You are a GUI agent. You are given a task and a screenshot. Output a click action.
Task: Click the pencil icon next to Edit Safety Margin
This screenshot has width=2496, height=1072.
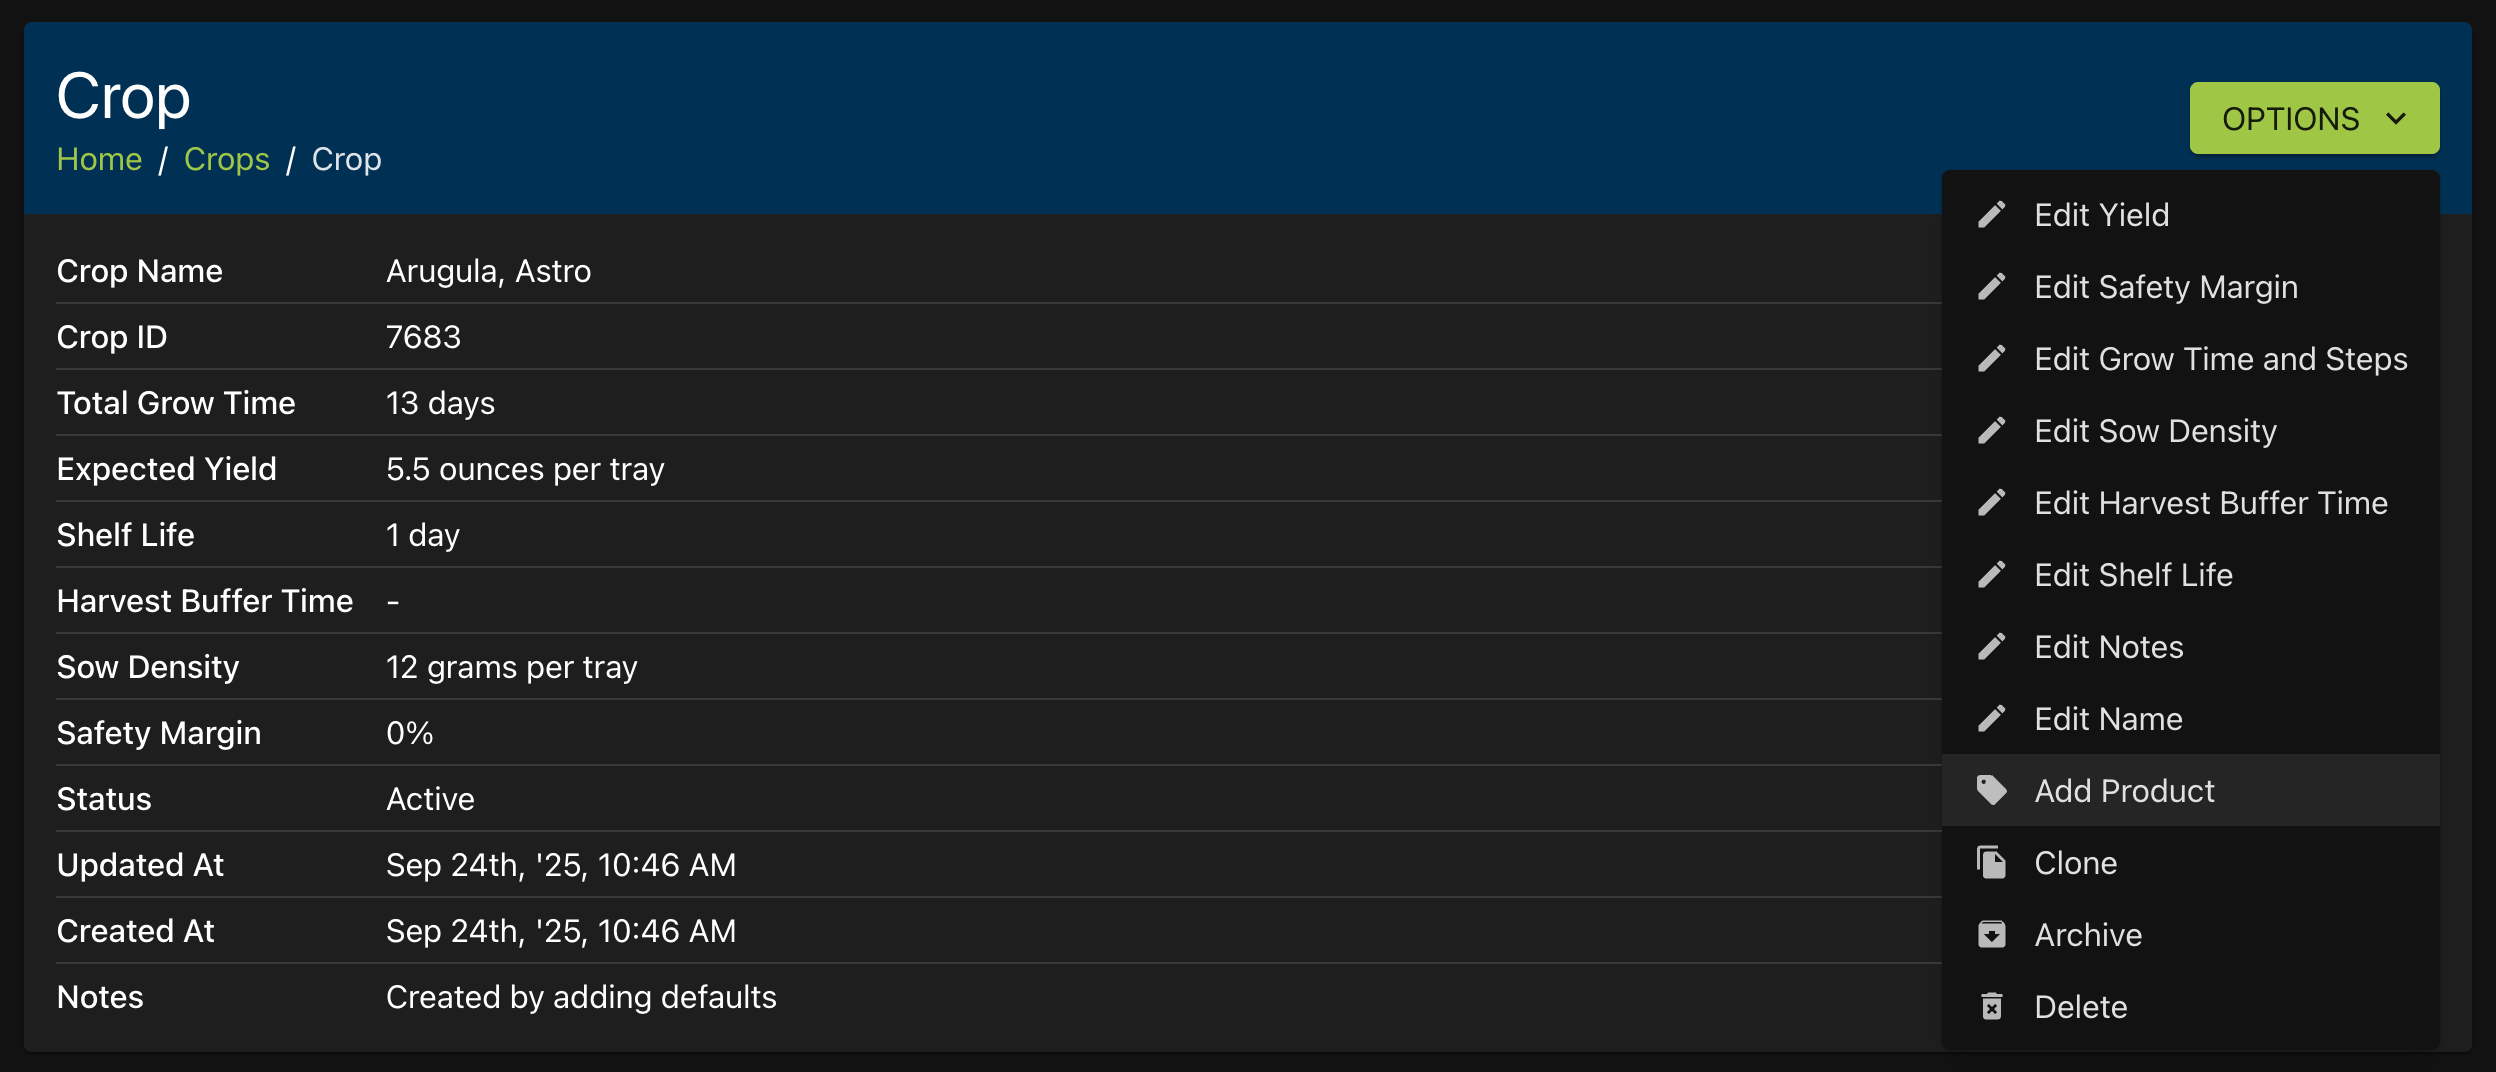[x=1991, y=287]
